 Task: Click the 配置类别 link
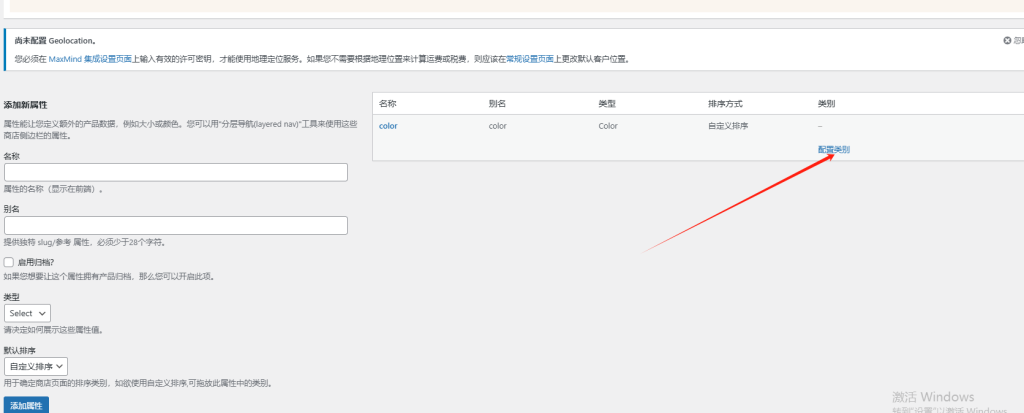833,149
